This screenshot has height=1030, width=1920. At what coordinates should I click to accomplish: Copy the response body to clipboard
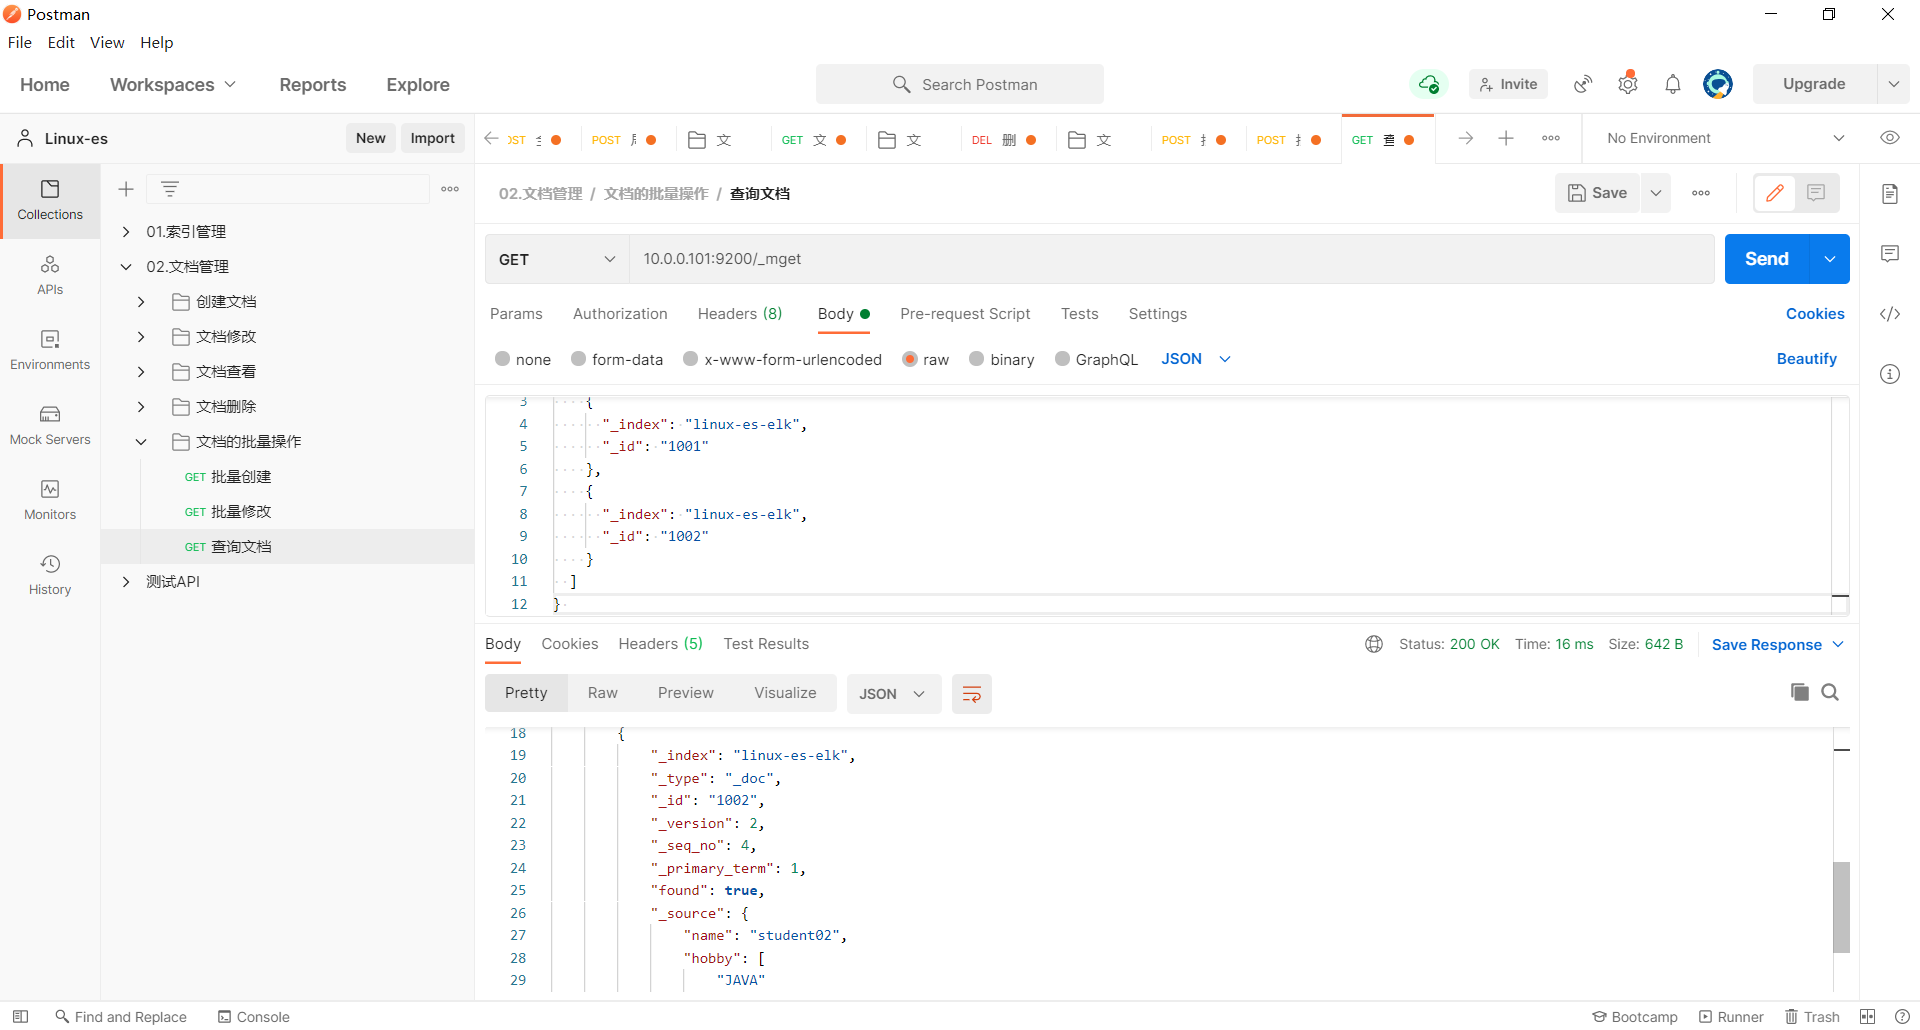[x=1799, y=692]
